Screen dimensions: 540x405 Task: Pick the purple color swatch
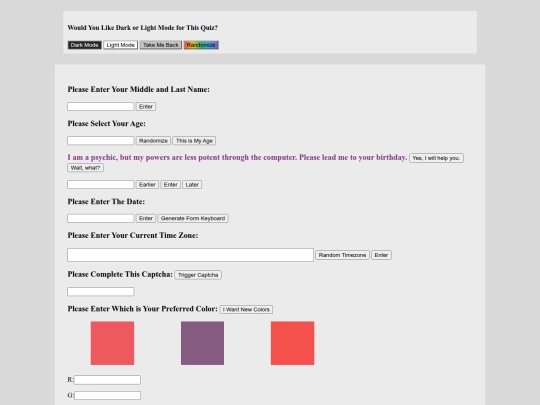pos(202,343)
